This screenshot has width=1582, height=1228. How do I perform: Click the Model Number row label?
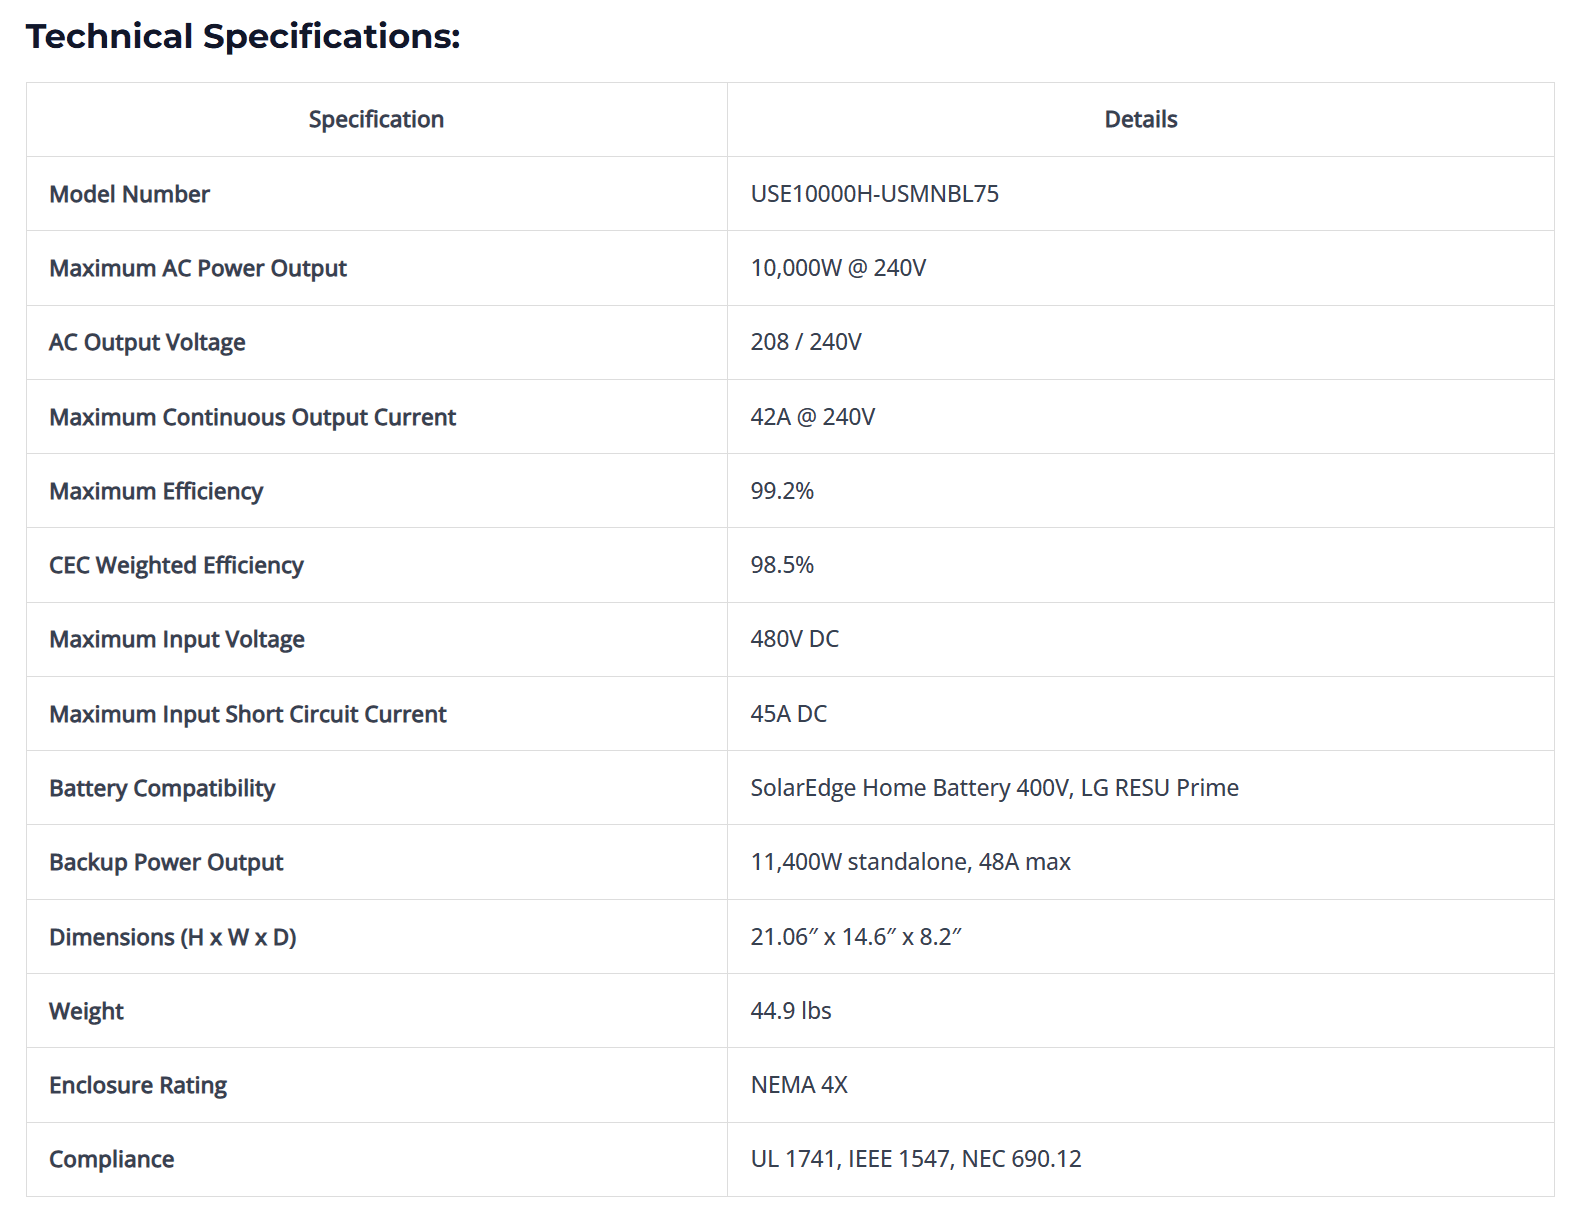130,194
